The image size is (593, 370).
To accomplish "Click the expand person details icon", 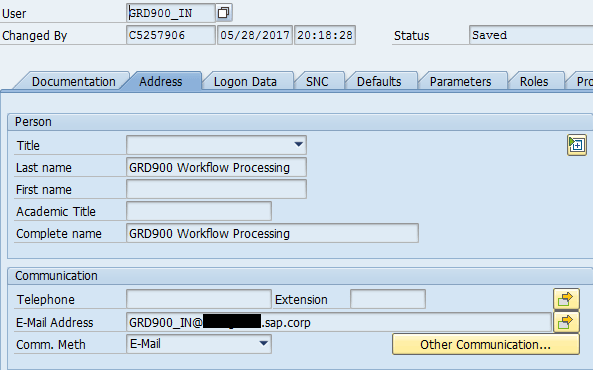I will point(576,145).
